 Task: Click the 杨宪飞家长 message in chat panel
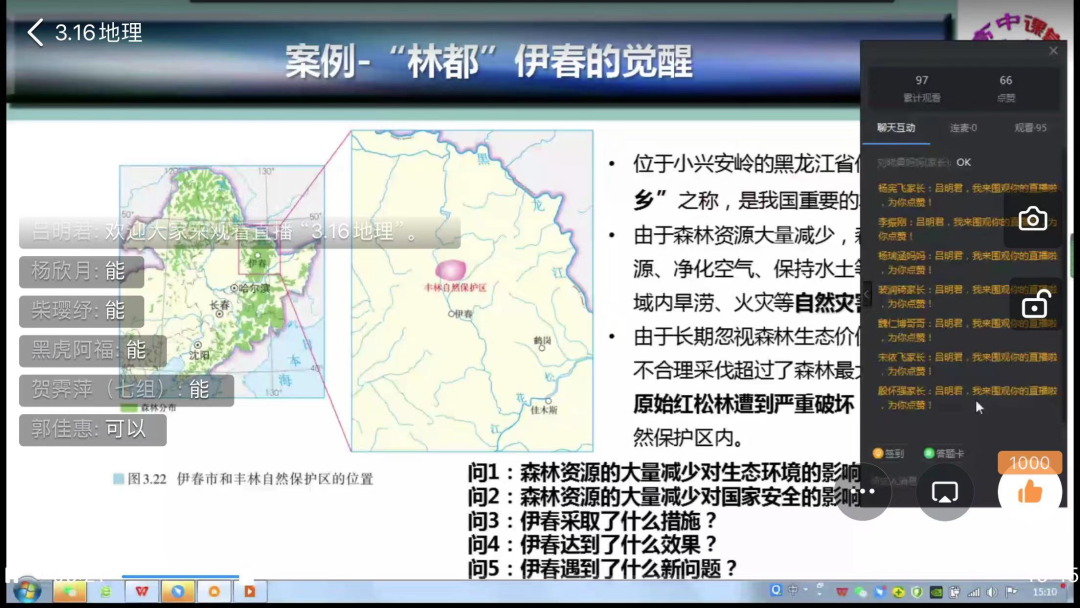[967, 195]
